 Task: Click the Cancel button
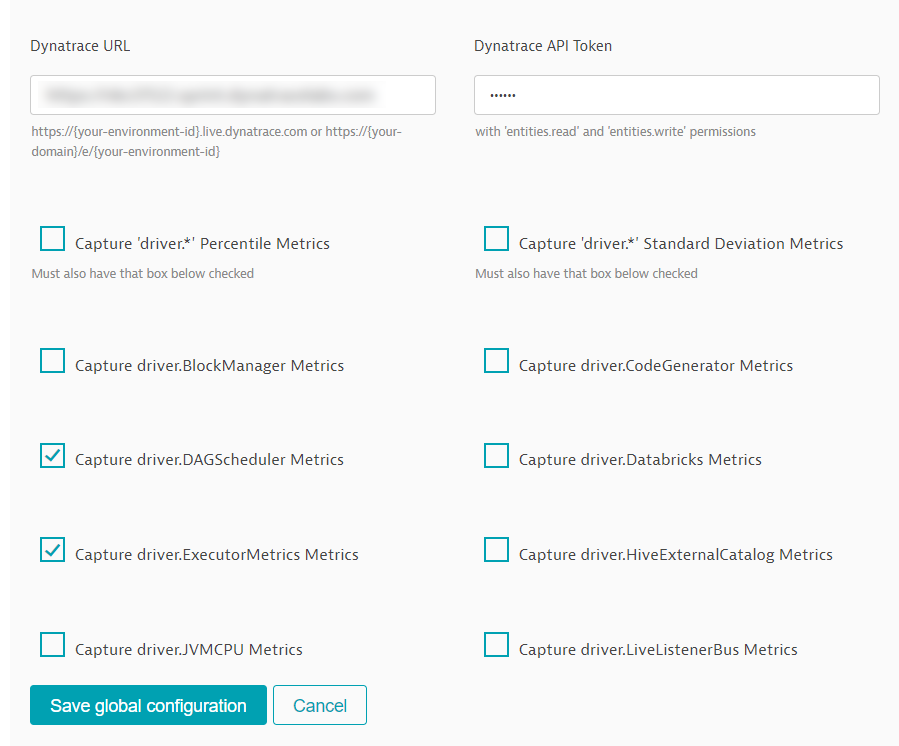click(320, 705)
